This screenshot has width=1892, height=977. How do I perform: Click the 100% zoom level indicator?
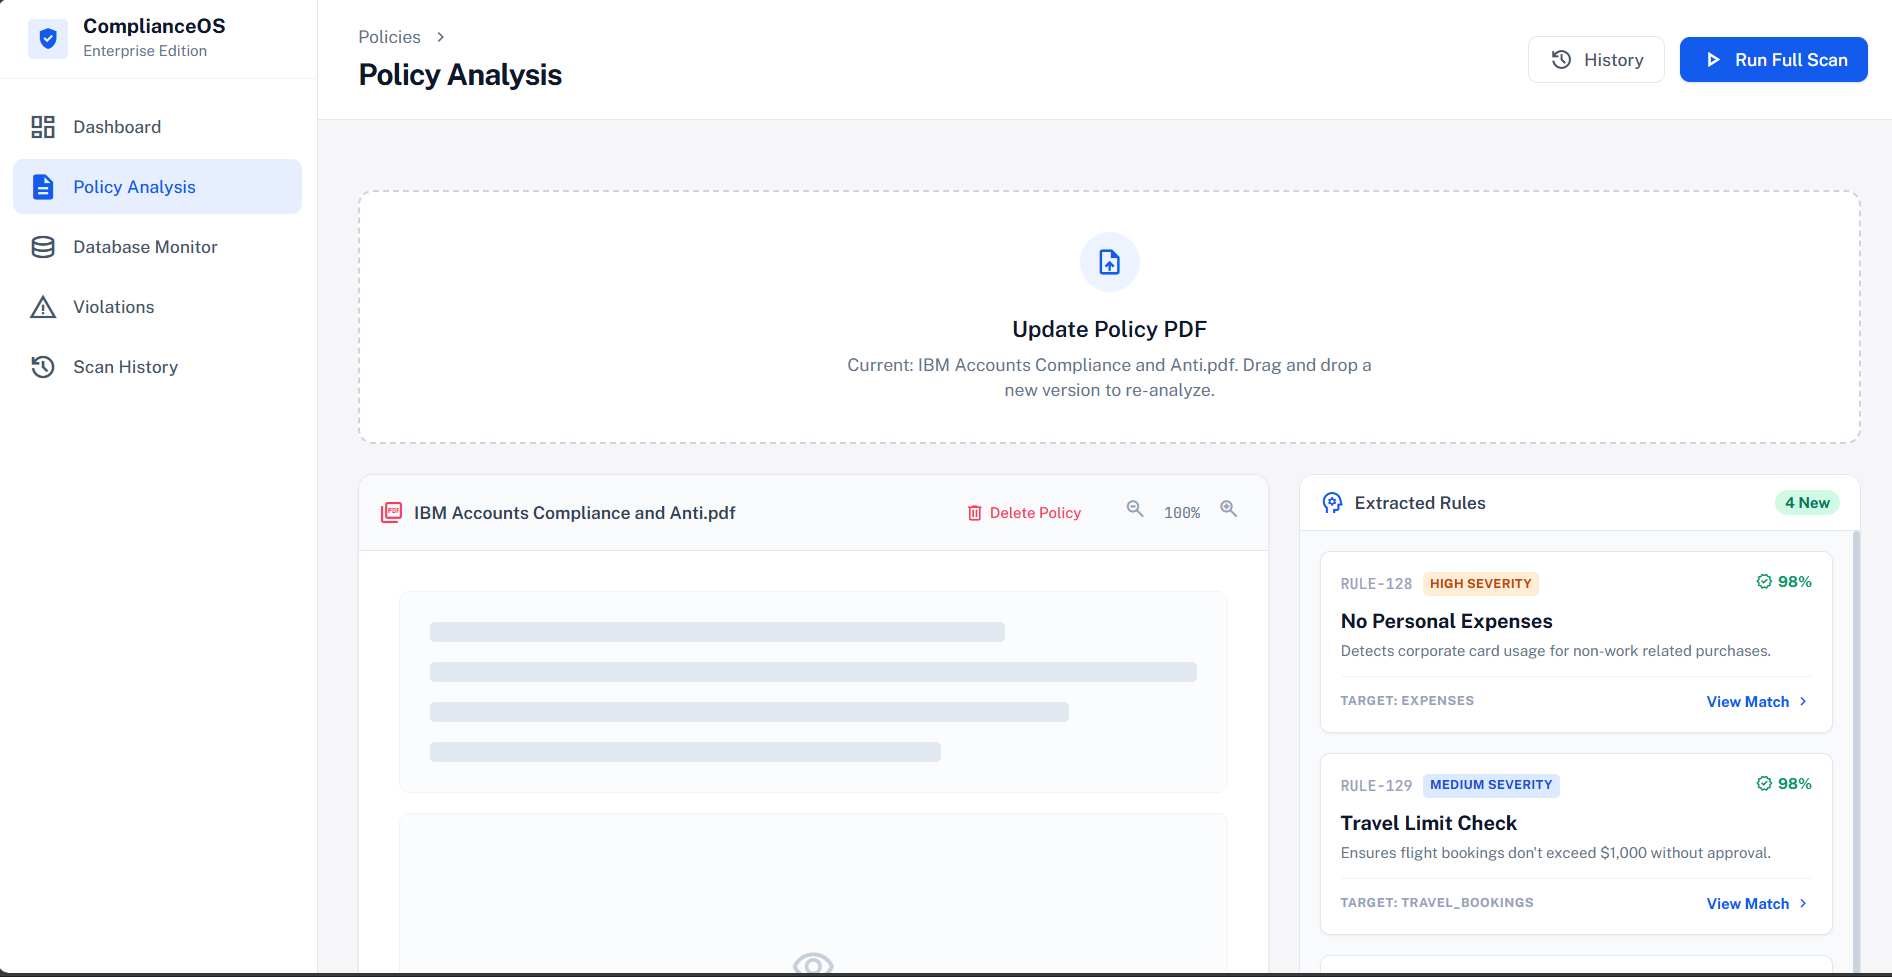[x=1182, y=512]
